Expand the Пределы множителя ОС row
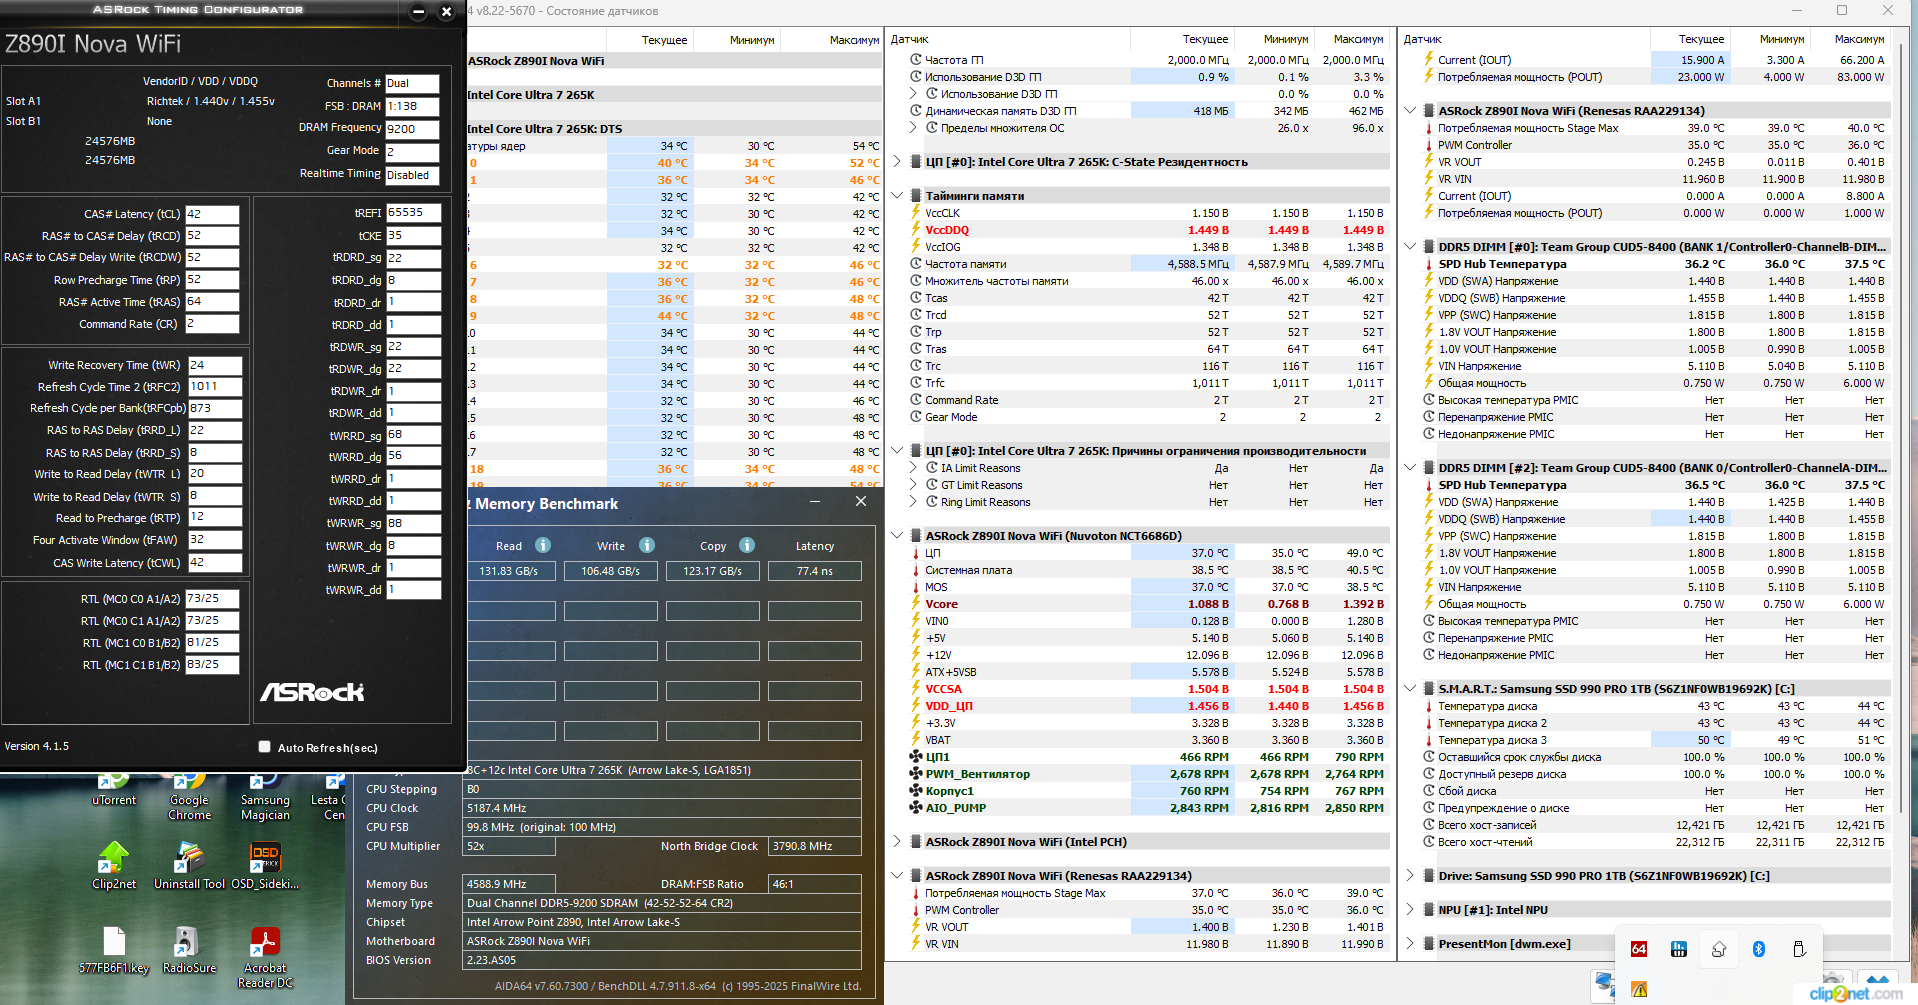1918x1005 pixels. click(x=913, y=128)
